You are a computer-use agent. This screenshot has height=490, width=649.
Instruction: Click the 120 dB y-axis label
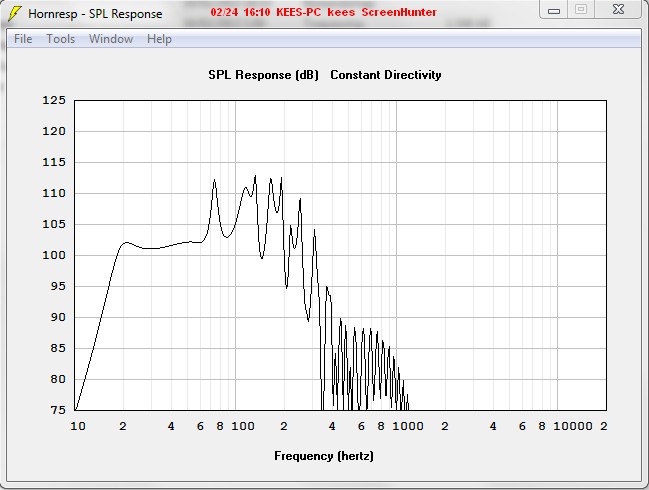[x=54, y=131]
